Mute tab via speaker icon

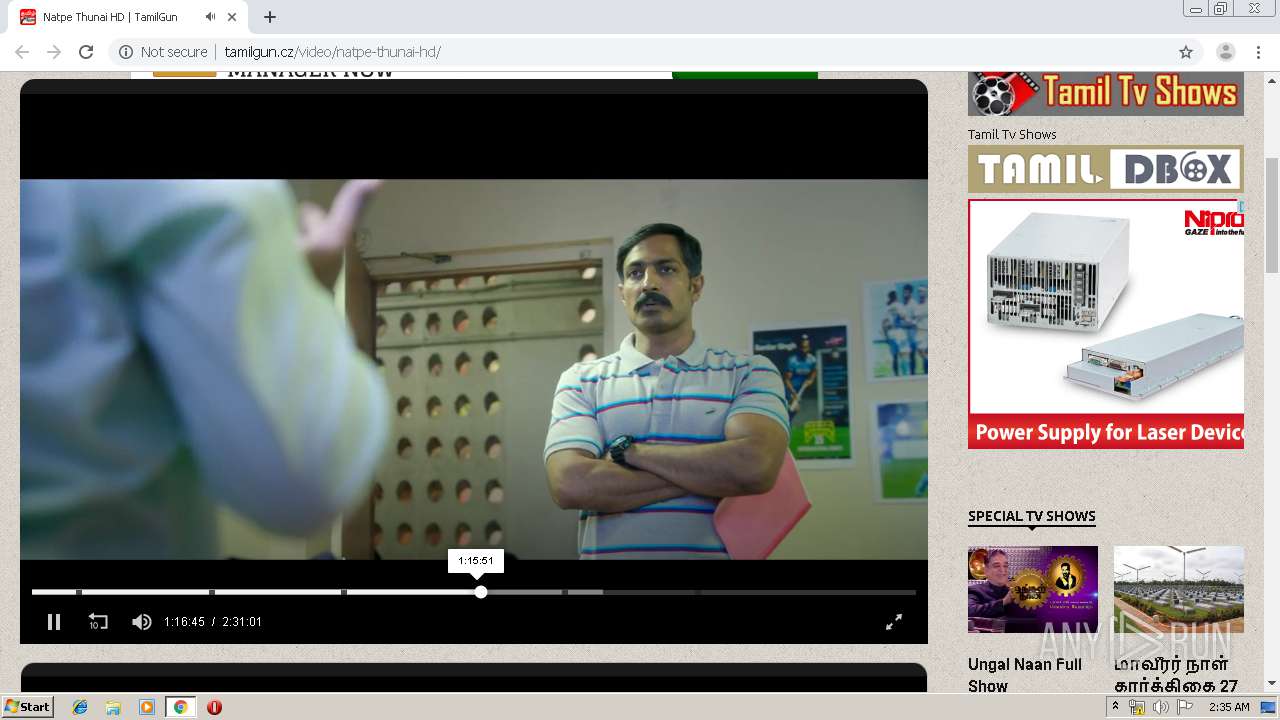click(210, 17)
